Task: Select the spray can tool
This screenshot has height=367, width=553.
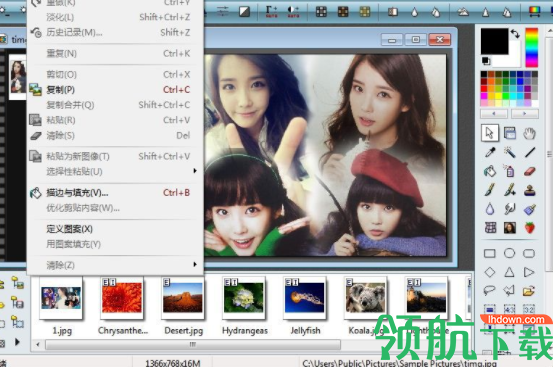Action: click(x=509, y=171)
